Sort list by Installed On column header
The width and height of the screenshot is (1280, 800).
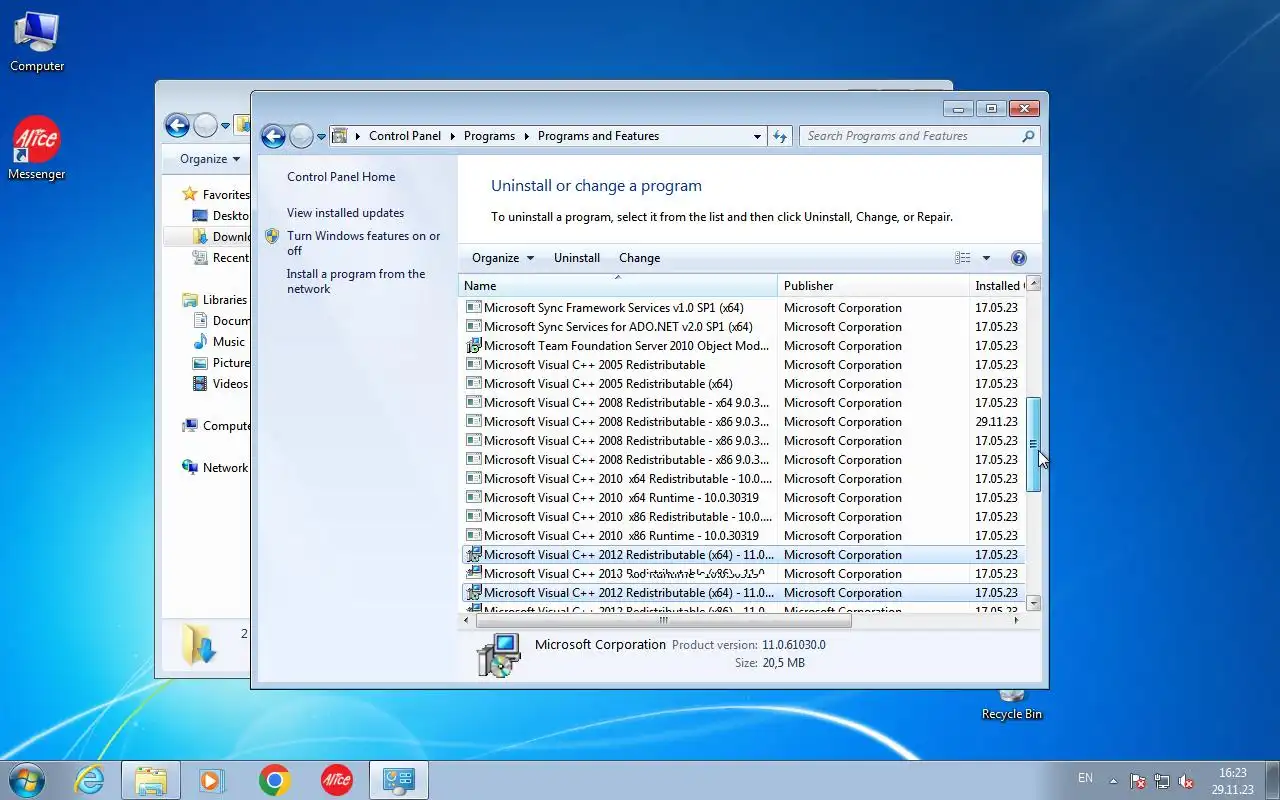coord(997,286)
